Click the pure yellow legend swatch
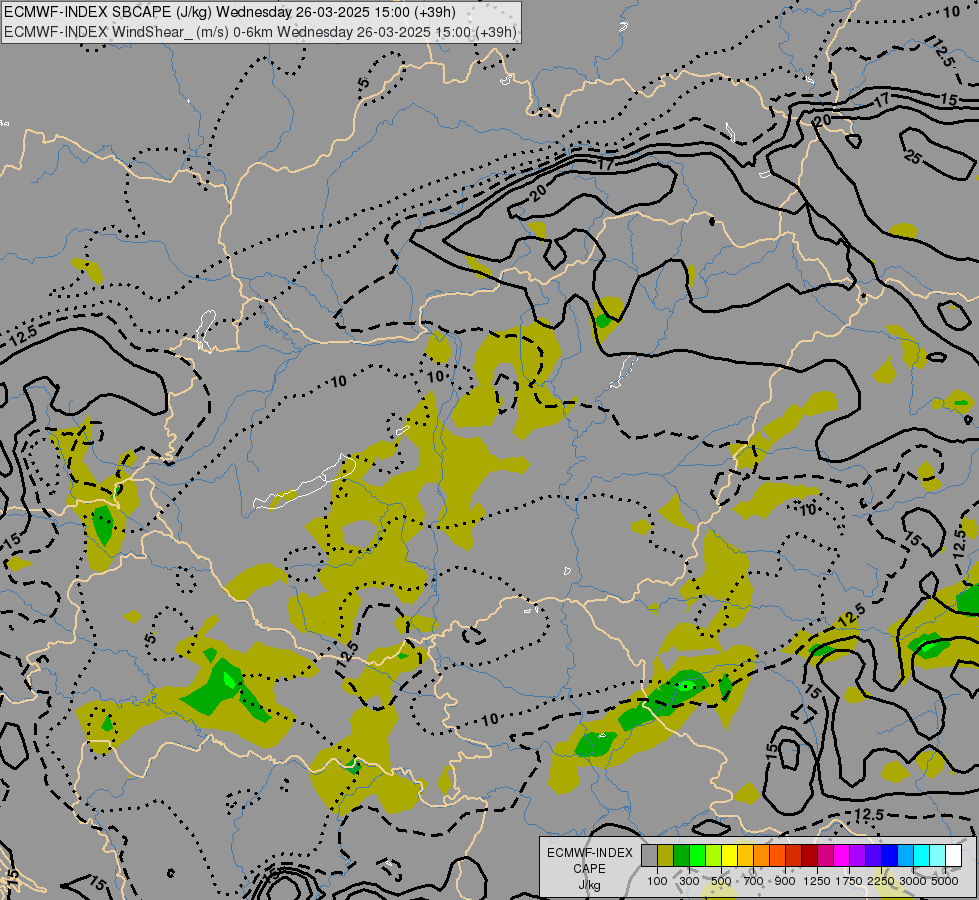The height and width of the screenshot is (900, 979). pos(729,856)
